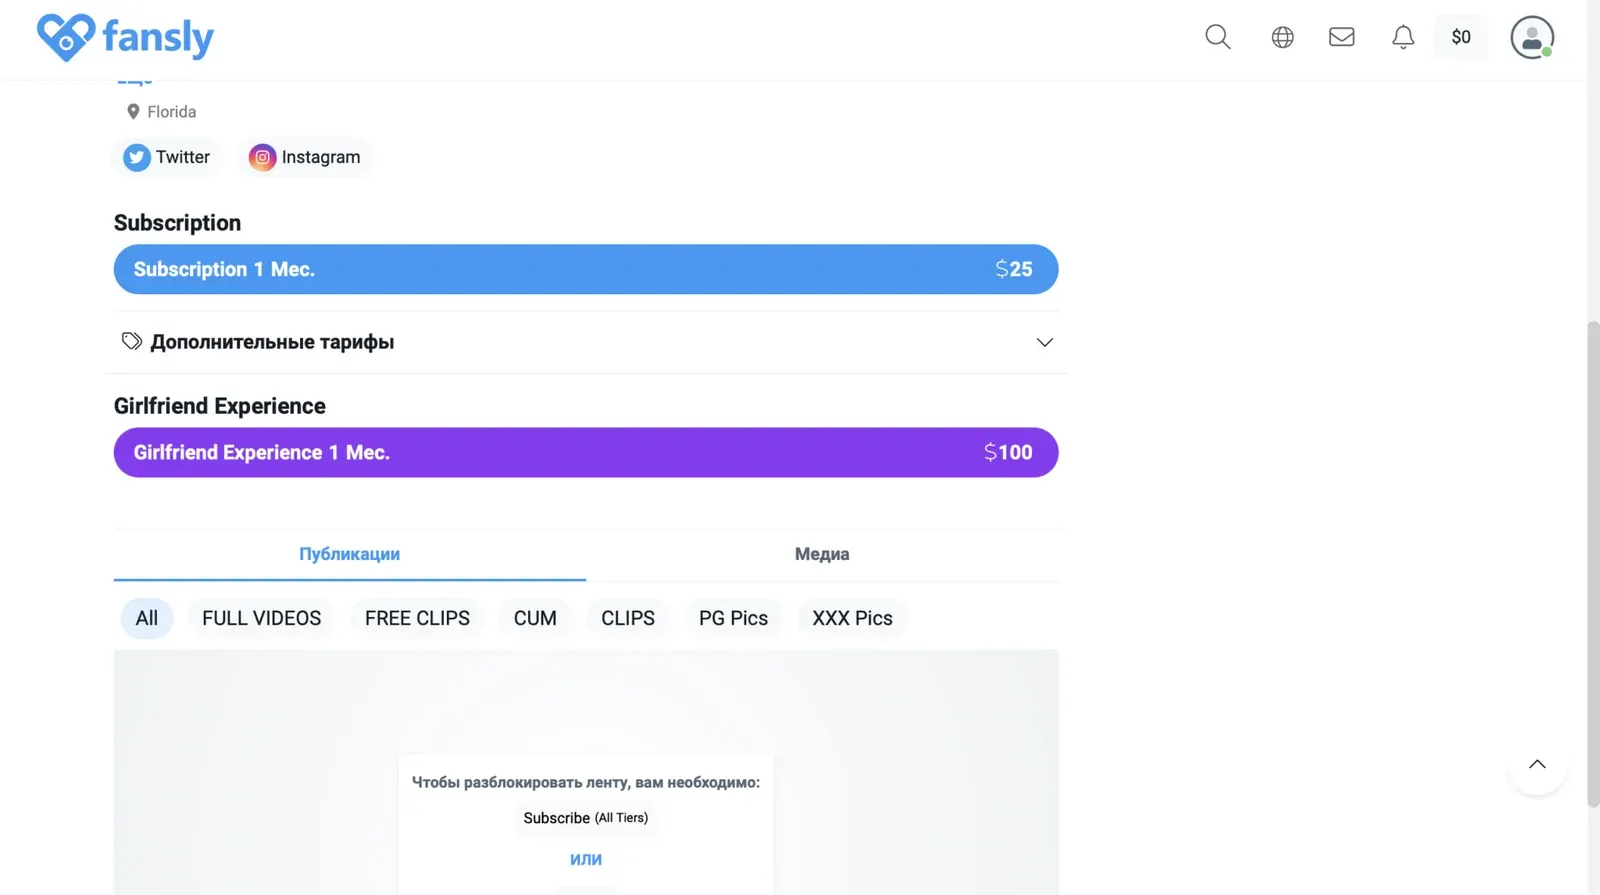Select the FREE CLIPS filter chip
Screen dimensions: 1600x895
coord(417,618)
